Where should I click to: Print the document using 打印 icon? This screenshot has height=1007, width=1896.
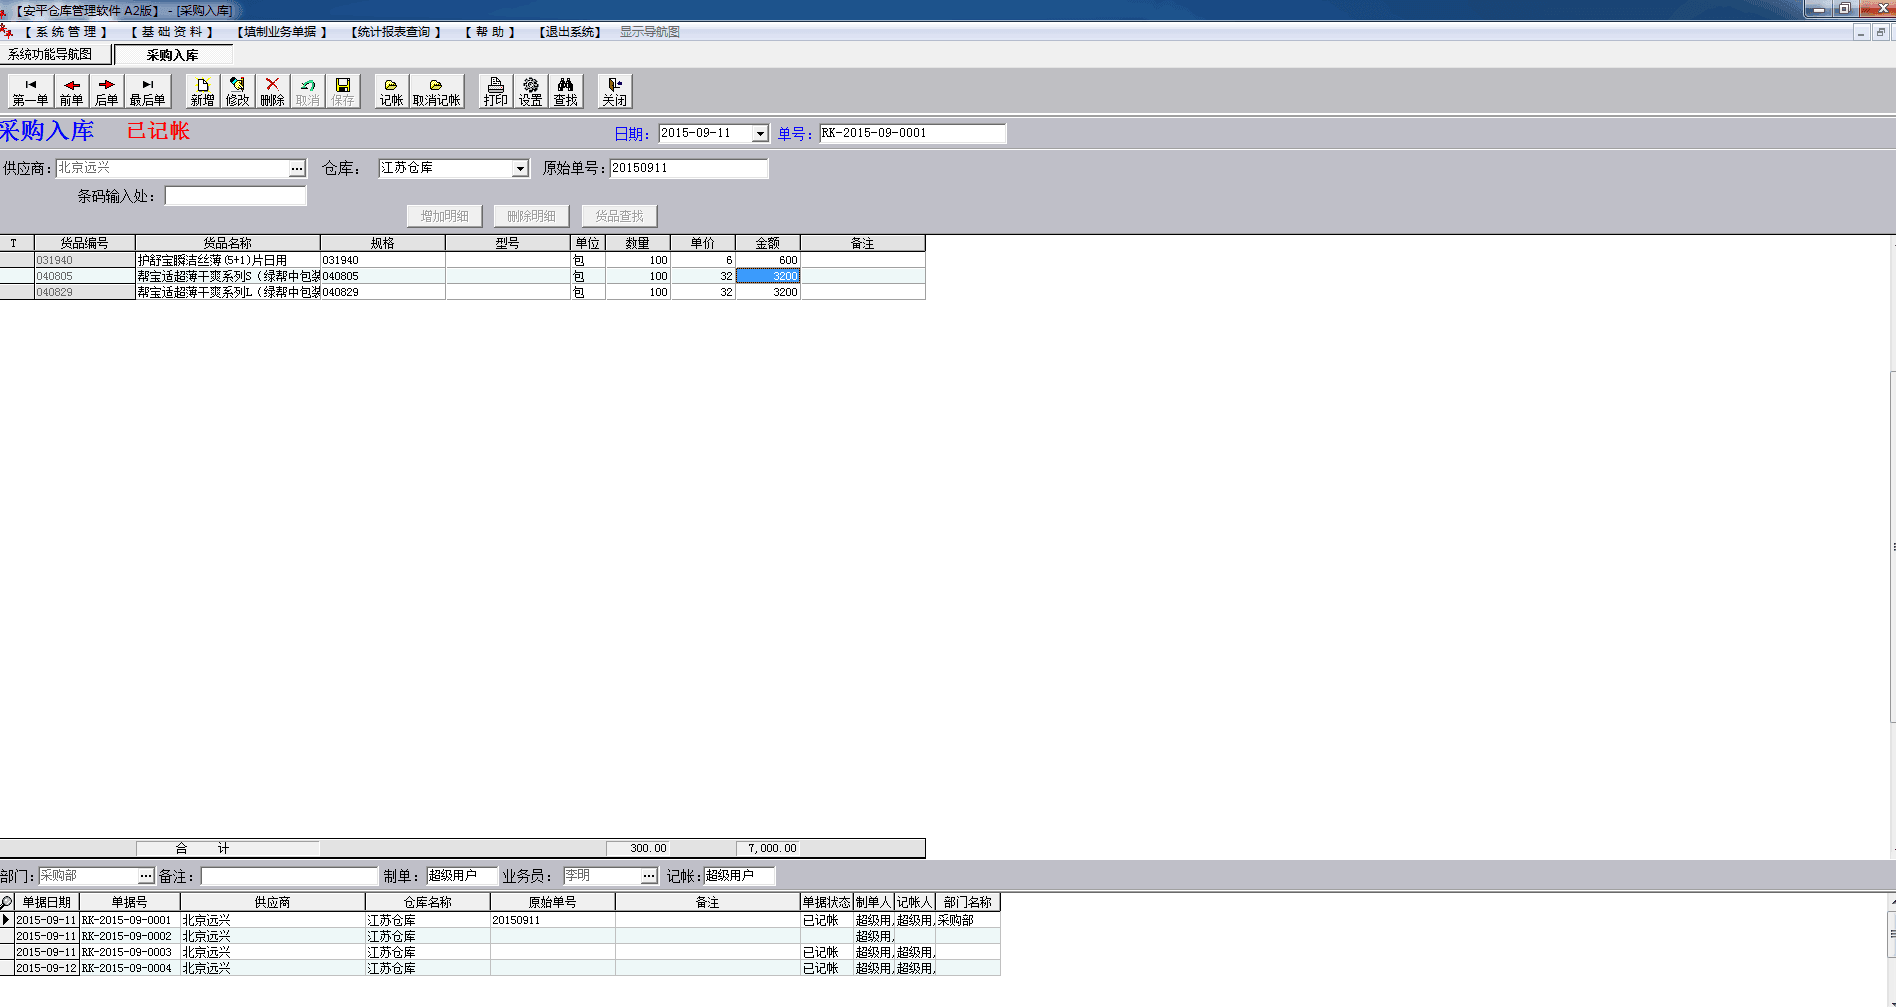pos(495,91)
